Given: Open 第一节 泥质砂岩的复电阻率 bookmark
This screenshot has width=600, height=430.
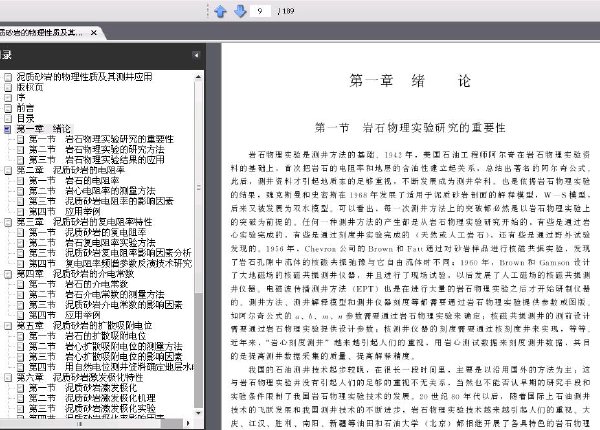Looking at the screenshot, I should 88,232.
